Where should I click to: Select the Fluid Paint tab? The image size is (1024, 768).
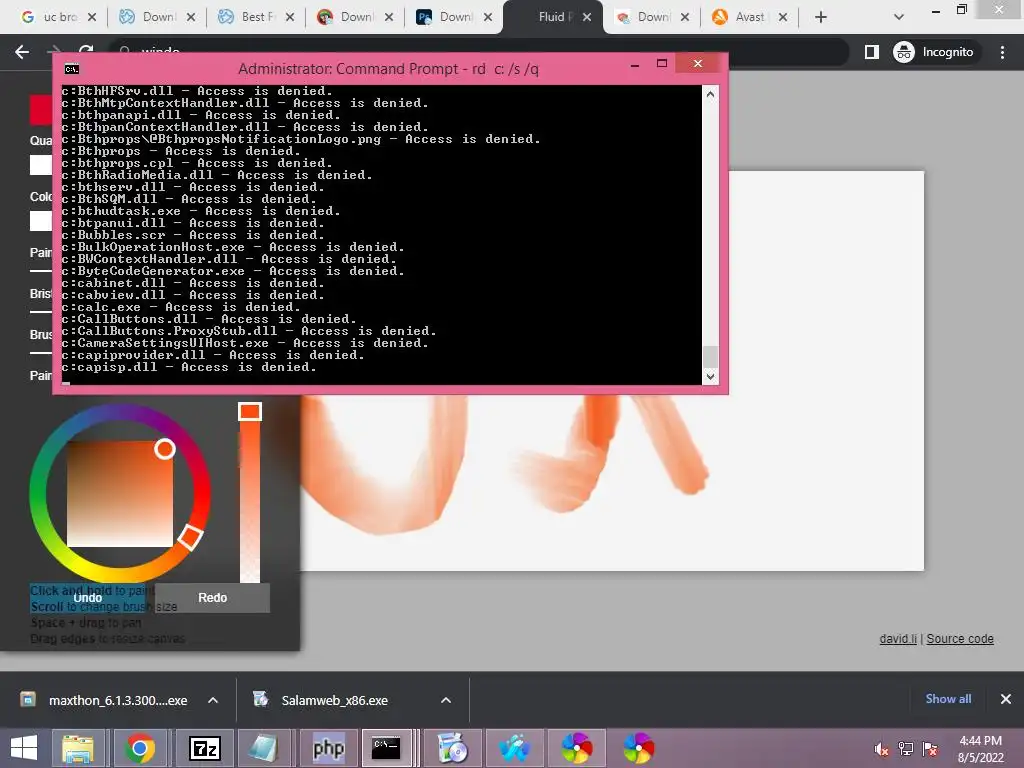coord(554,17)
